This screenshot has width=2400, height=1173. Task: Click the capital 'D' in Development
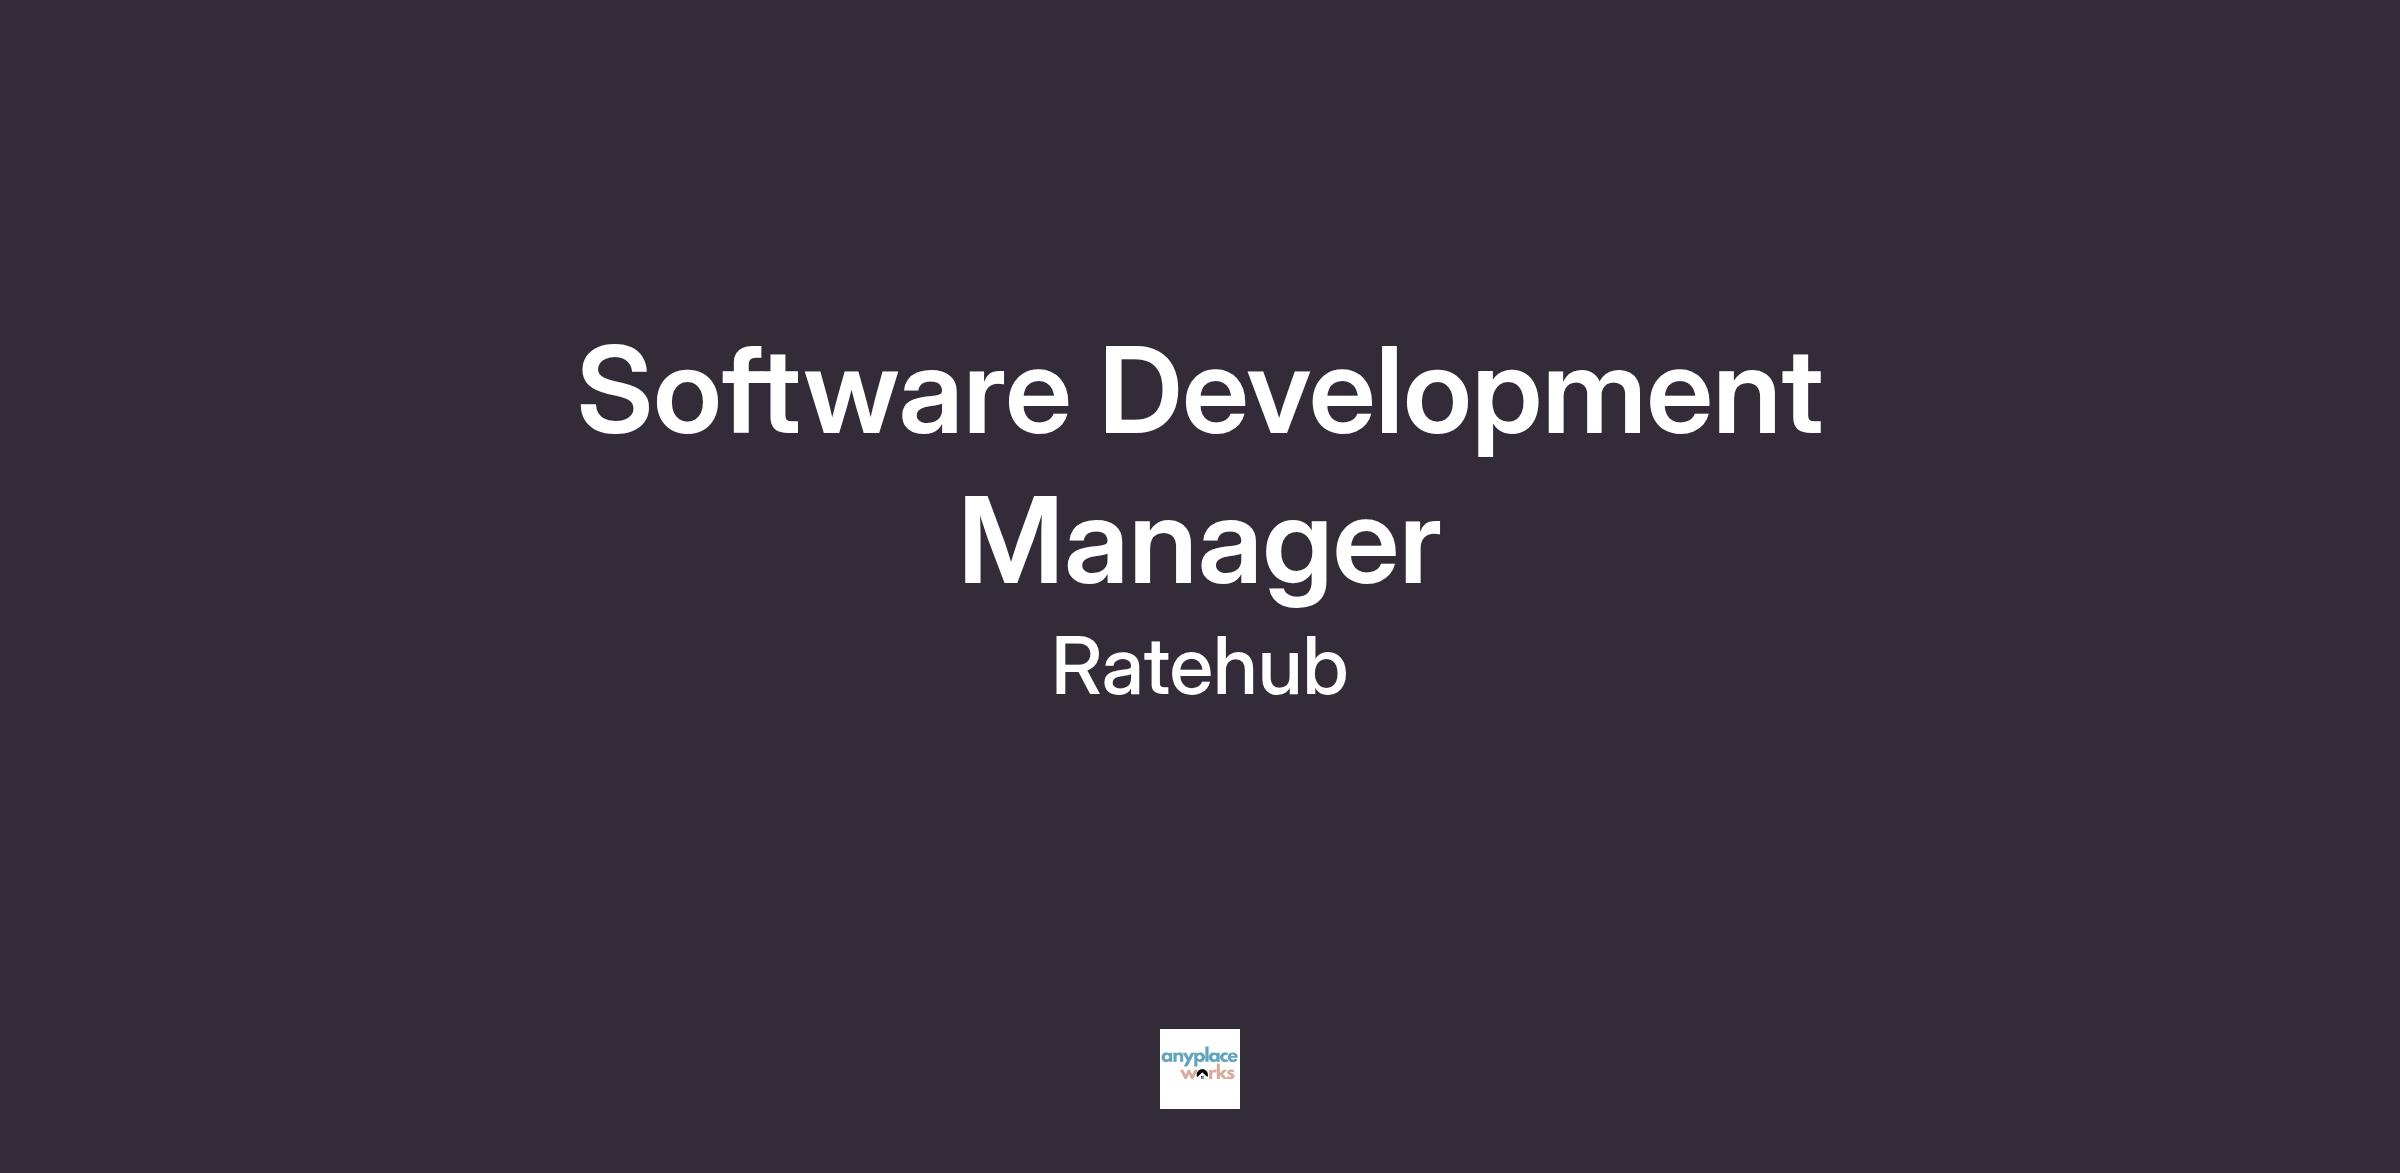1141,391
